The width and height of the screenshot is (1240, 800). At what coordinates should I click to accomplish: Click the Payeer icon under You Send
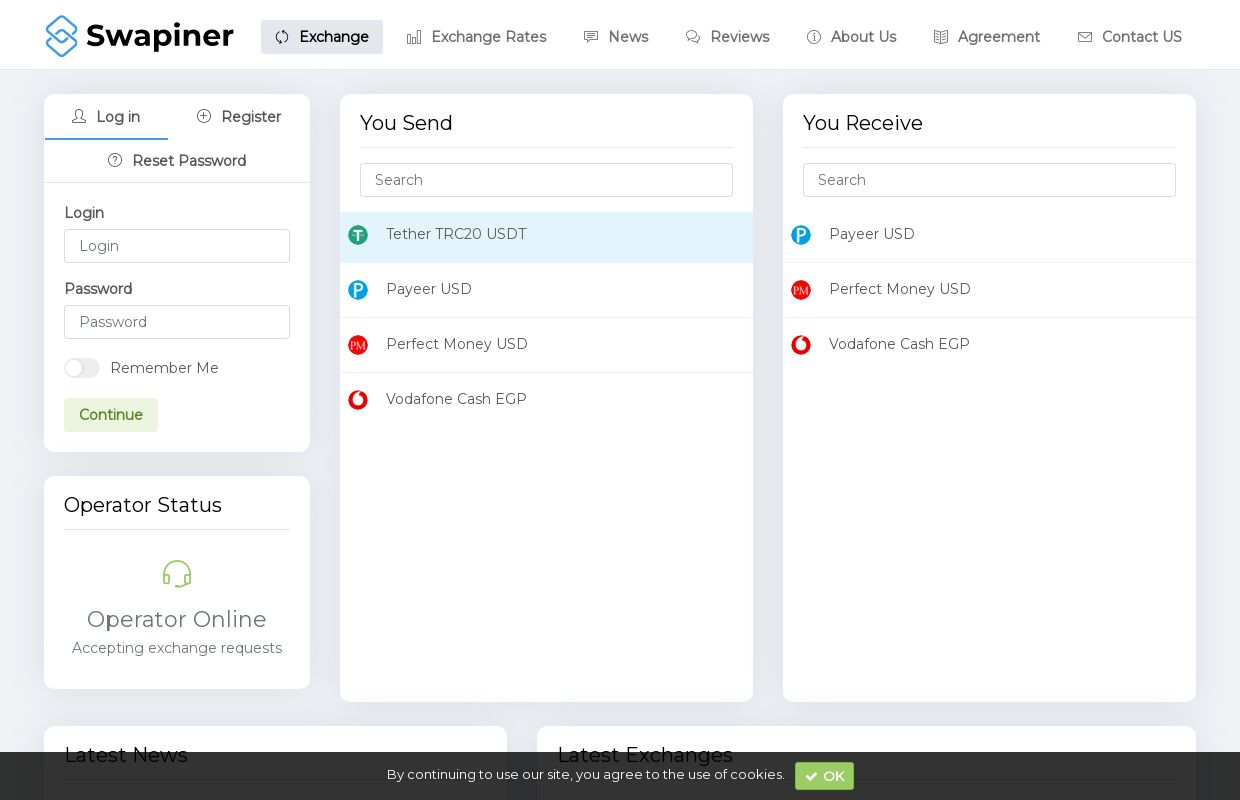[x=358, y=290]
